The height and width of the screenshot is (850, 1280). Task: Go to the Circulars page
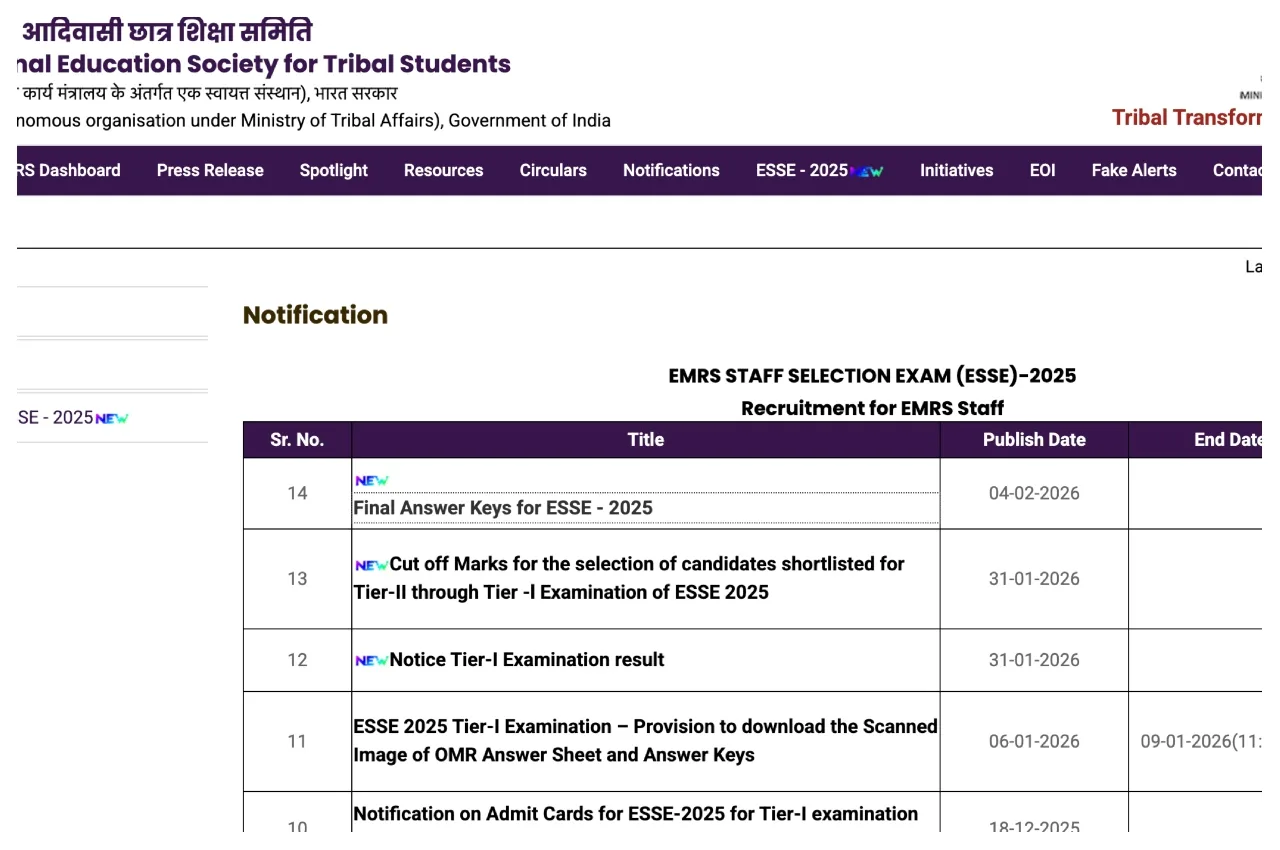[553, 170]
